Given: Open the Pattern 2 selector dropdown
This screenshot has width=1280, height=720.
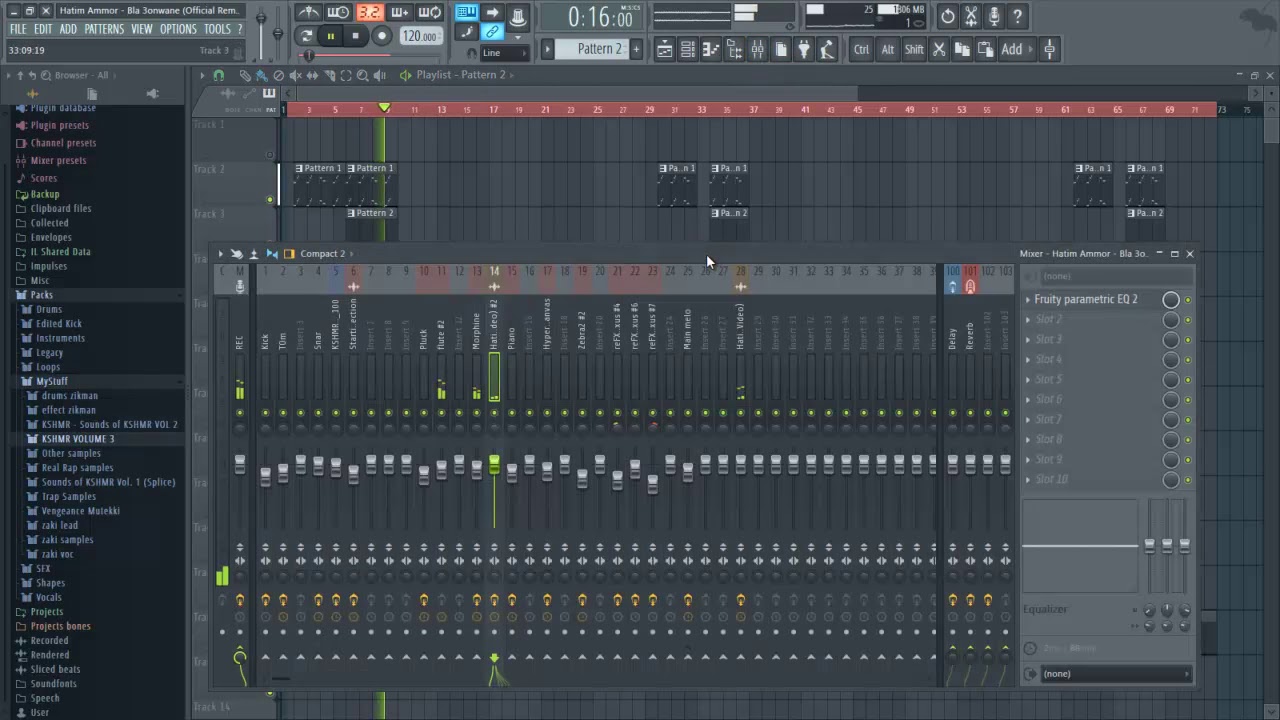Looking at the screenshot, I should (x=590, y=49).
